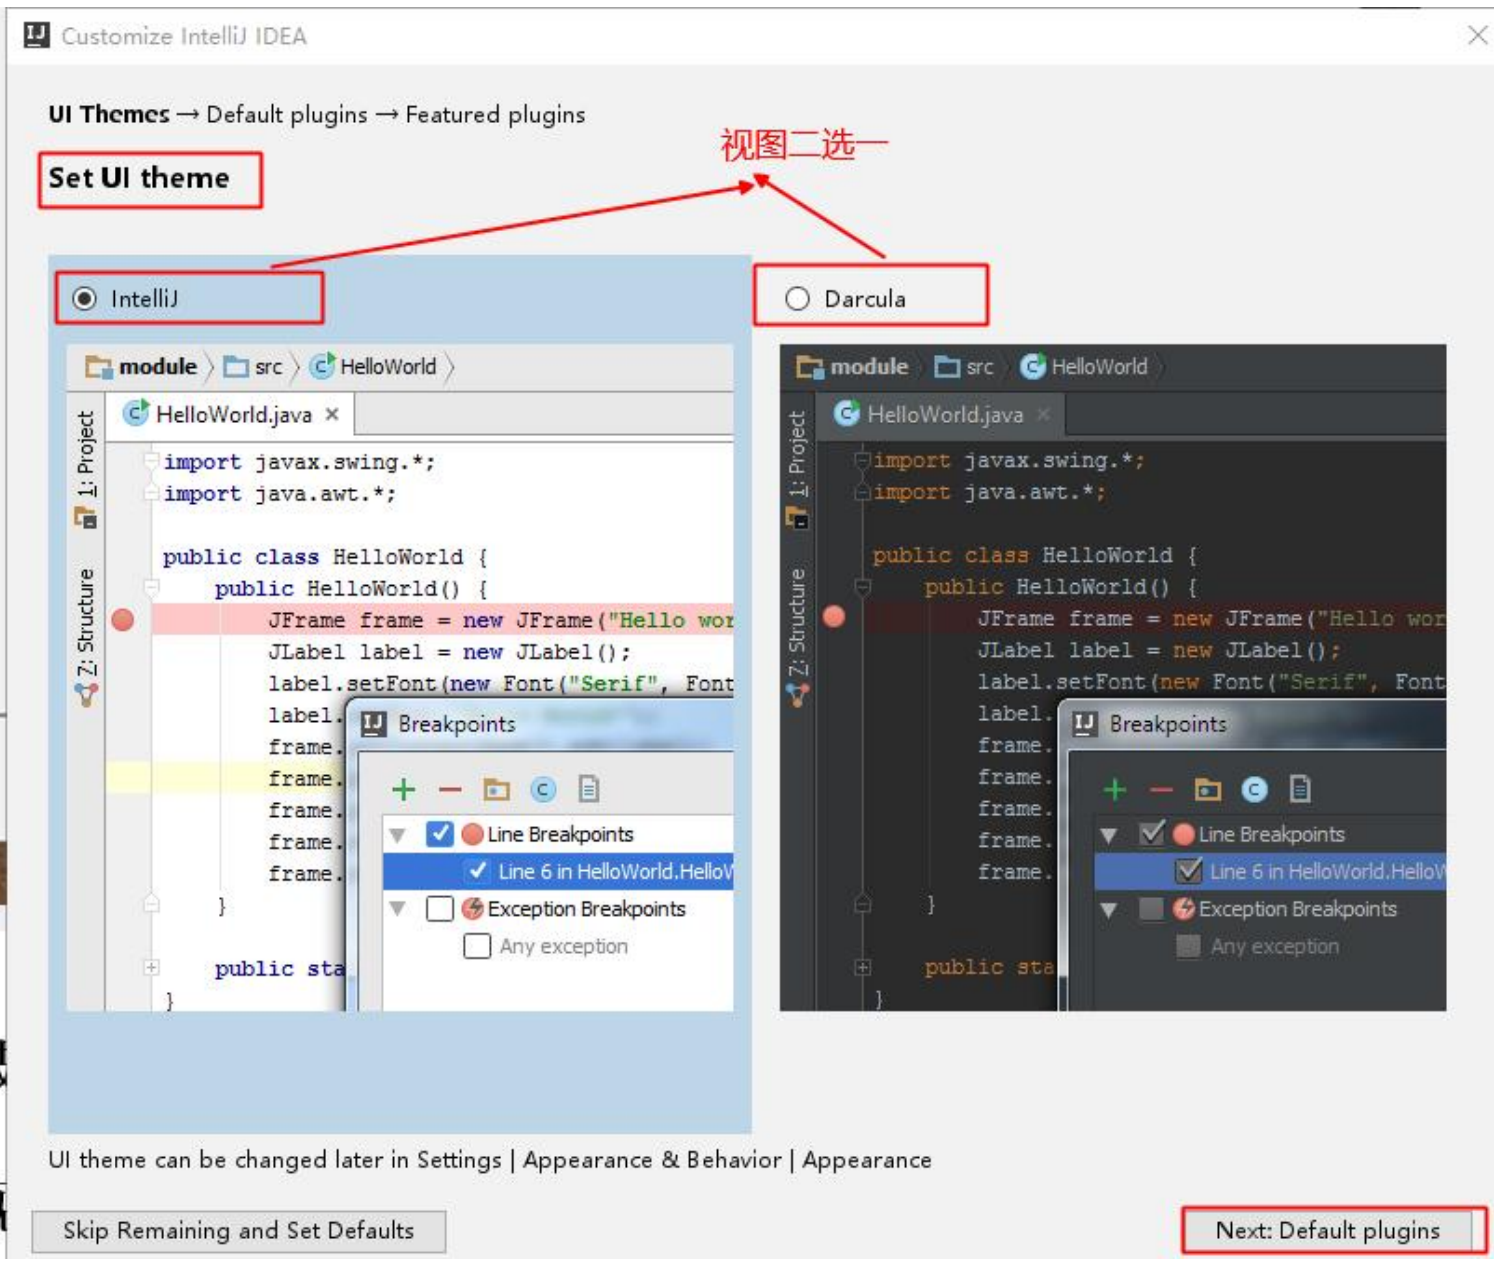This screenshot has height=1266, width=1494.
Task: Collapse Line Breakpoints tree in light preview
Action: click(398, 834)
